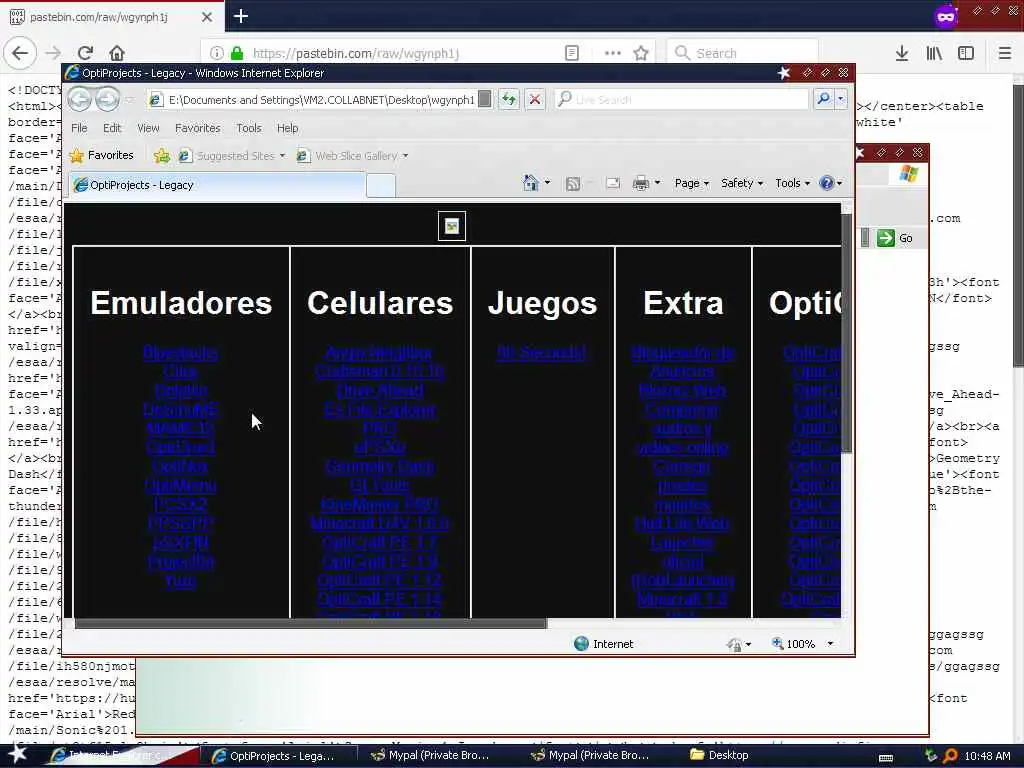The image size is (1024, 768).
Task: Open new blank IE tab
Action: pos(381,185)
